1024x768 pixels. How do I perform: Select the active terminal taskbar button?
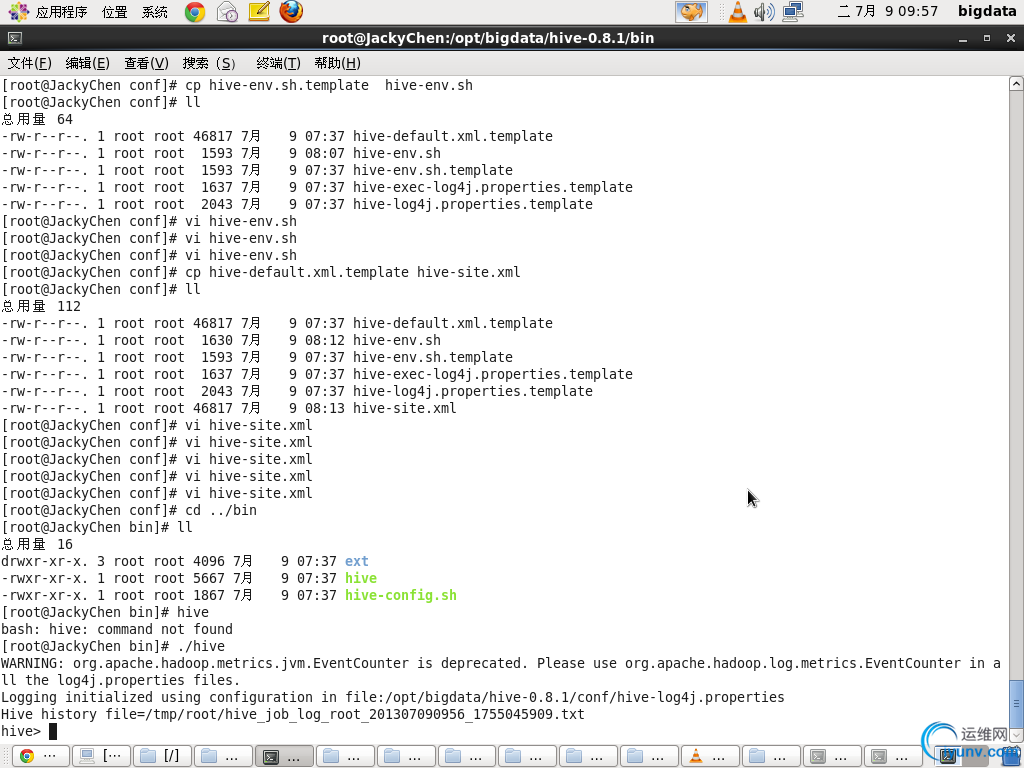[x=284, y=756]
